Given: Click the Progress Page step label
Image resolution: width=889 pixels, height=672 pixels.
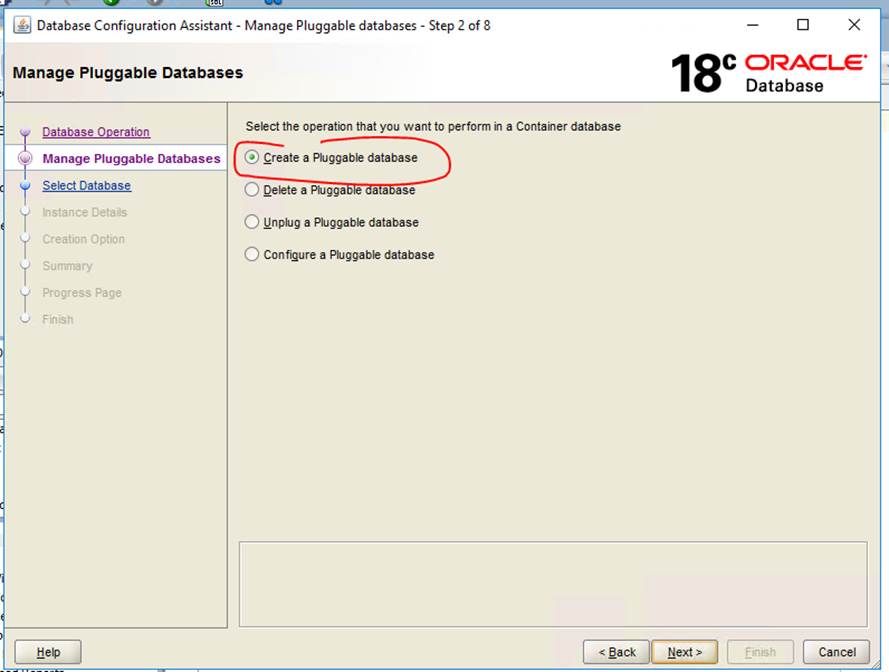Looking at the screenshot, I should point(82,293).
